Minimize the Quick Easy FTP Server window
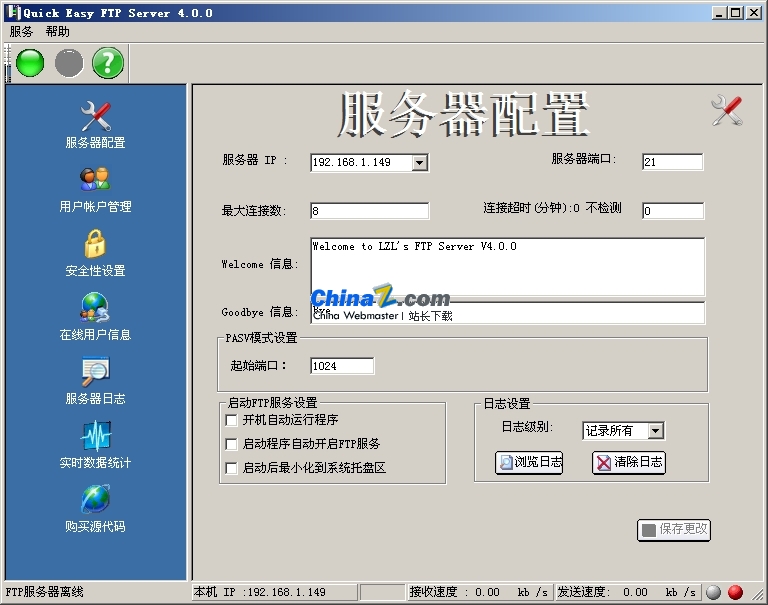This screenshot has width=768, height=605. point(719,13)
